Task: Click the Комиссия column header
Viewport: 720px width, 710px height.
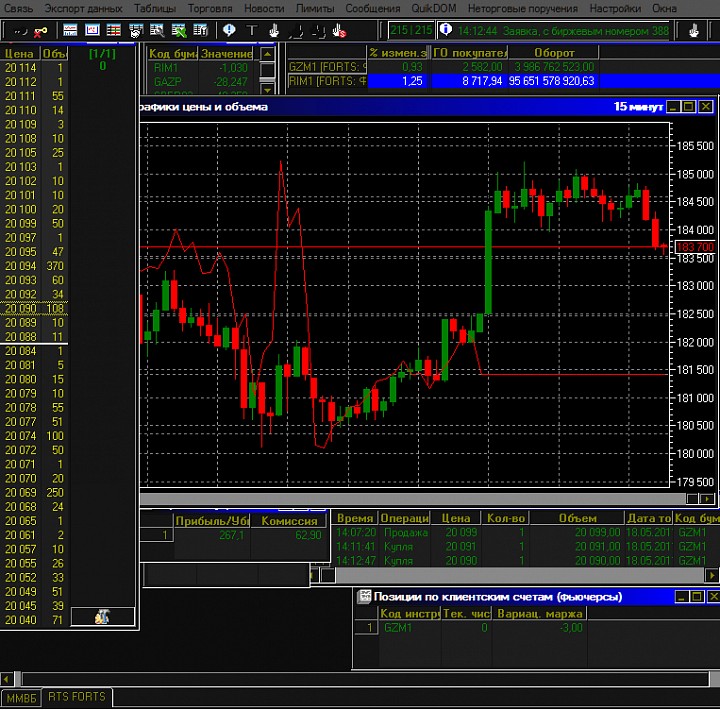Action: click(x=290, y=520)
